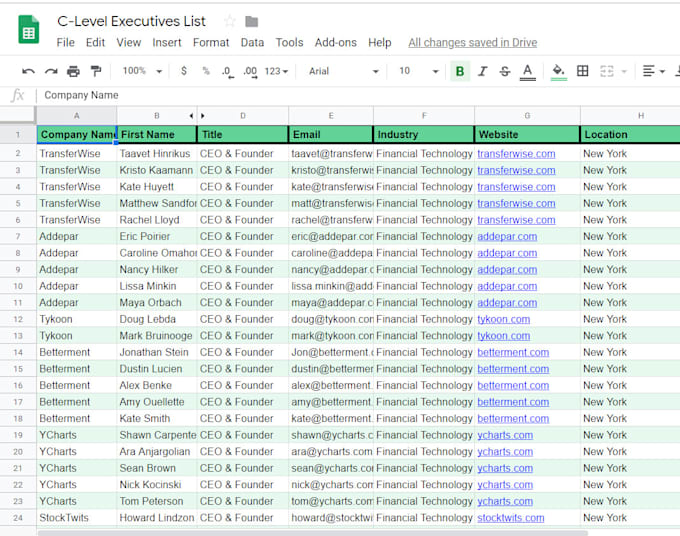Open the 100% zoom dropdown

(142, 71)
